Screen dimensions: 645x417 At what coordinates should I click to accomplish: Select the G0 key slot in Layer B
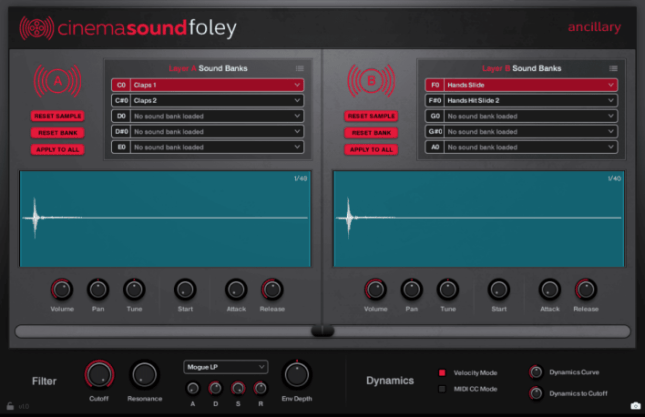click(435, 116)
